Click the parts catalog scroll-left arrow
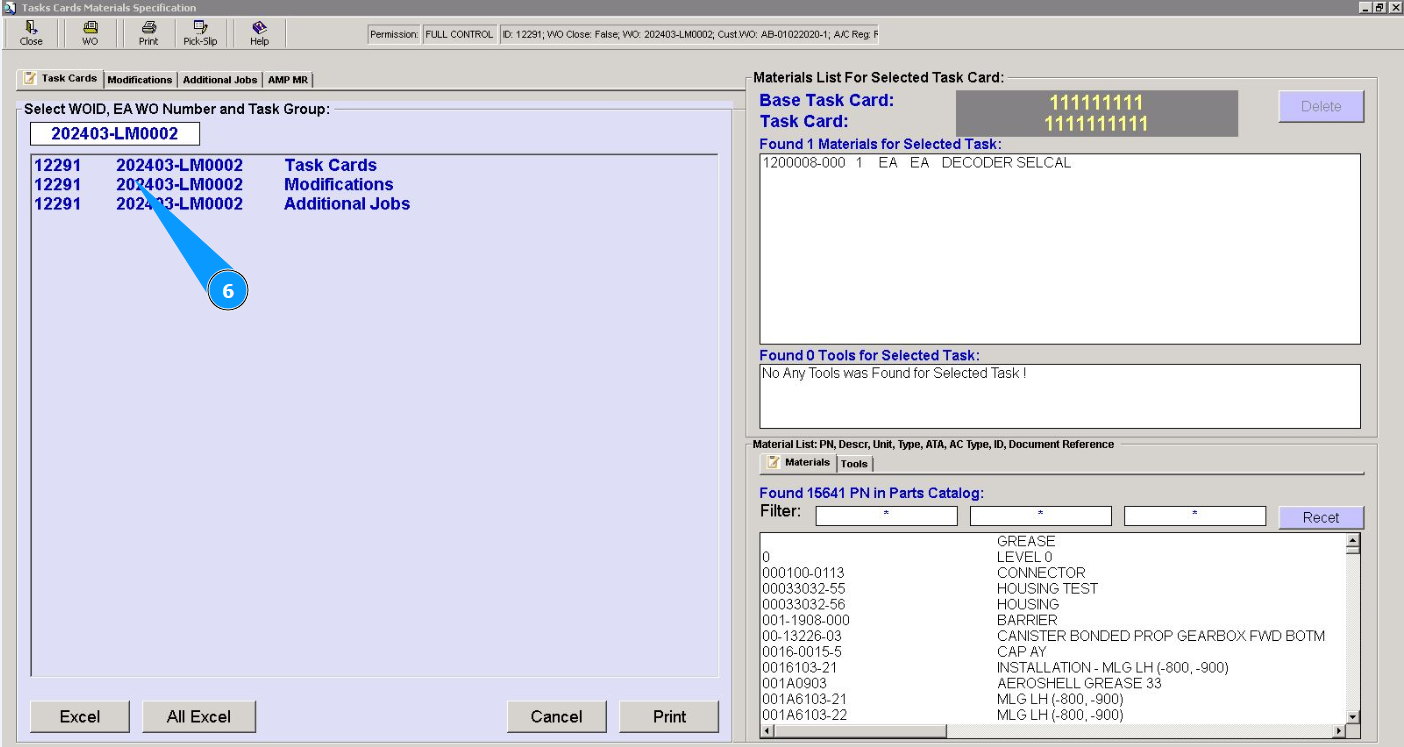This screenshot has width=1404, height=747. [769, 731]
